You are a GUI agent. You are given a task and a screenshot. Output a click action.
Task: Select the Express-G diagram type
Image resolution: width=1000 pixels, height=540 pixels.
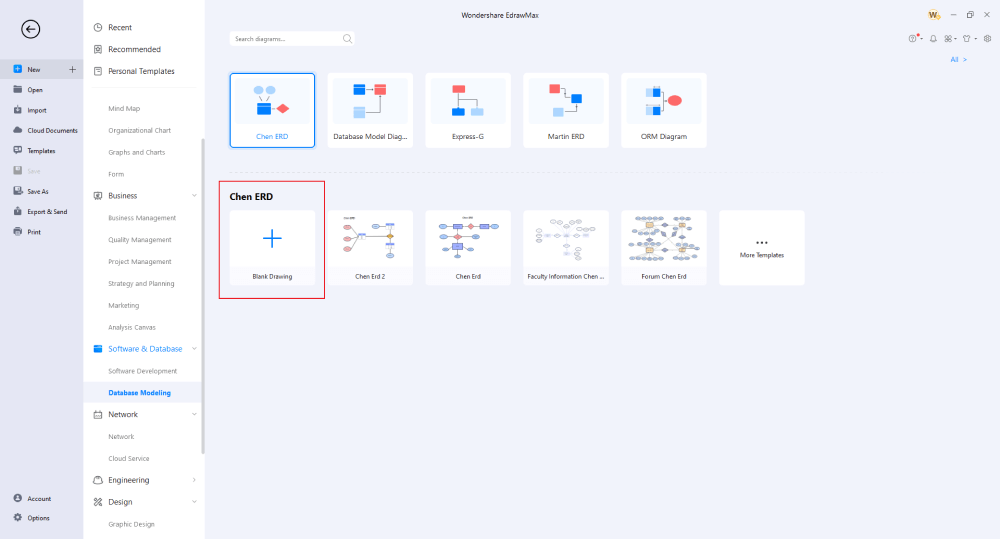(468, 110)
